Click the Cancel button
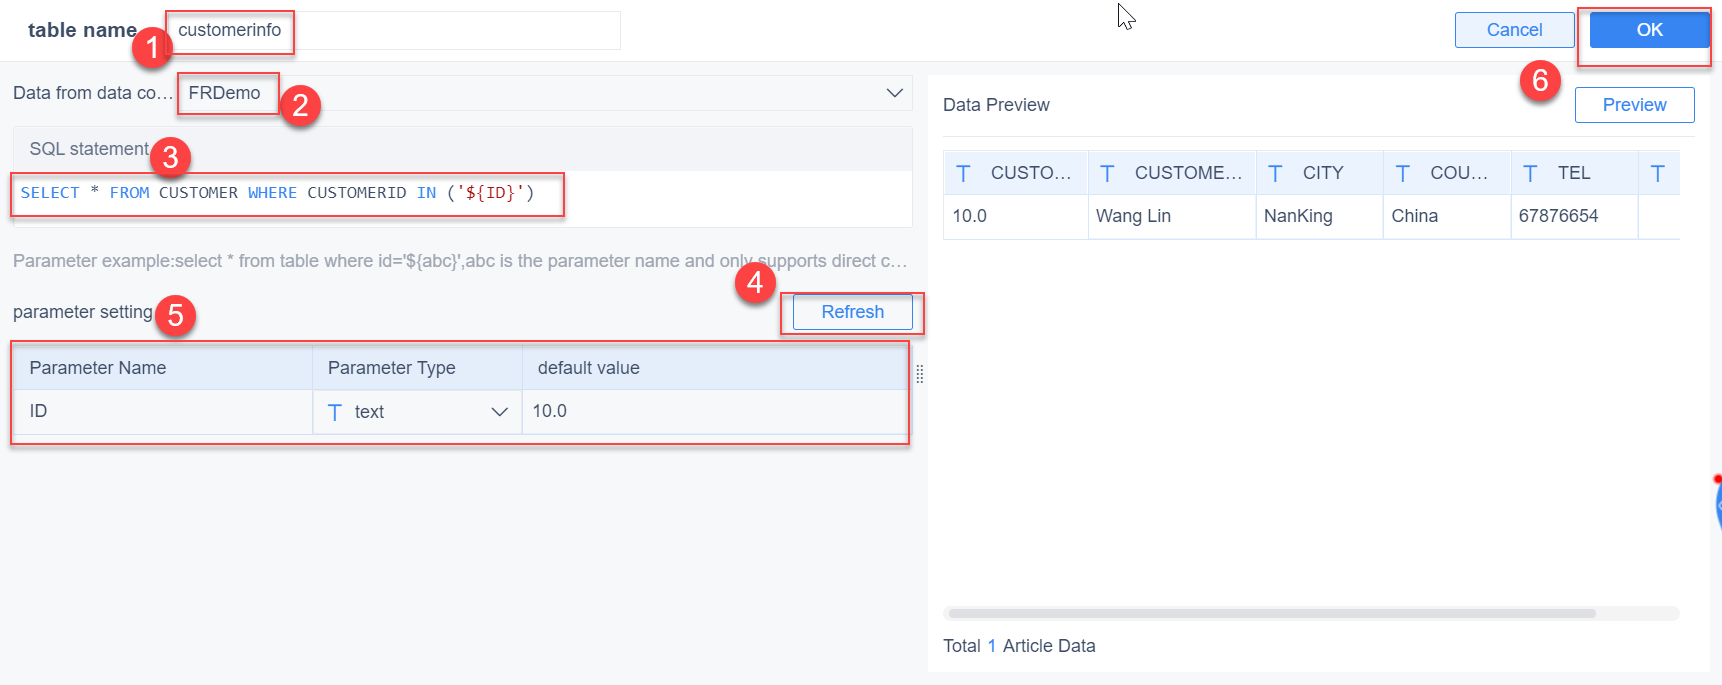This screenshot has height=685, width=1722. [1514, 30]
